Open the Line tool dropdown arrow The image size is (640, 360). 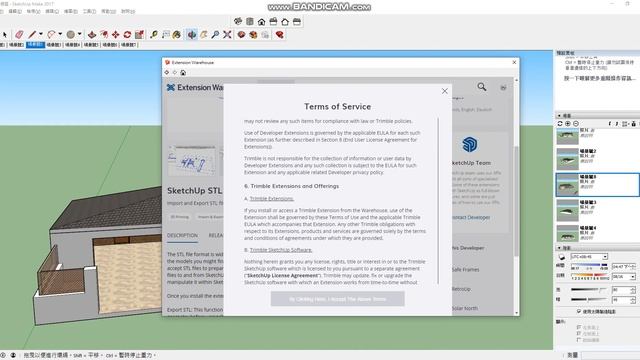pyautogui.click(x=40, y=34)
